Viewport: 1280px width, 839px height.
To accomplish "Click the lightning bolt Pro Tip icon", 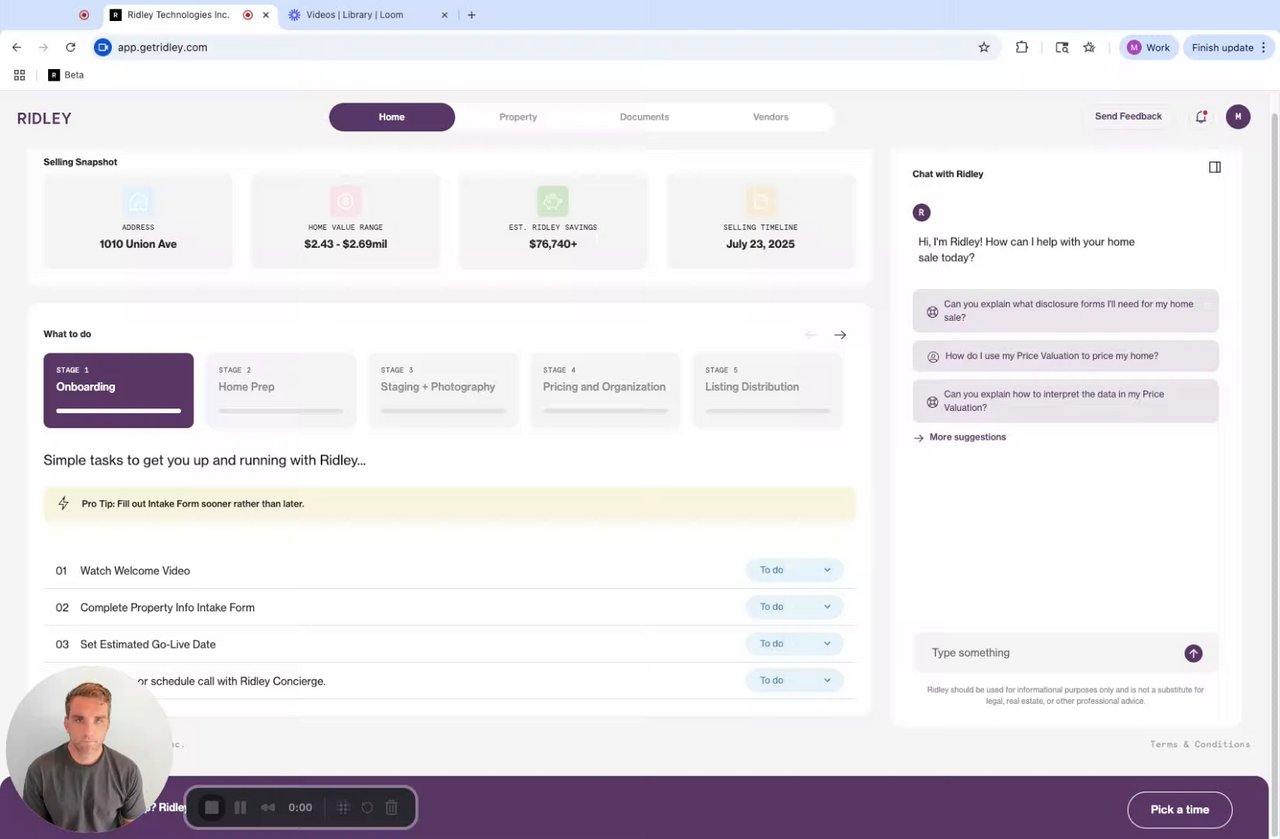I will click(64, 503).
